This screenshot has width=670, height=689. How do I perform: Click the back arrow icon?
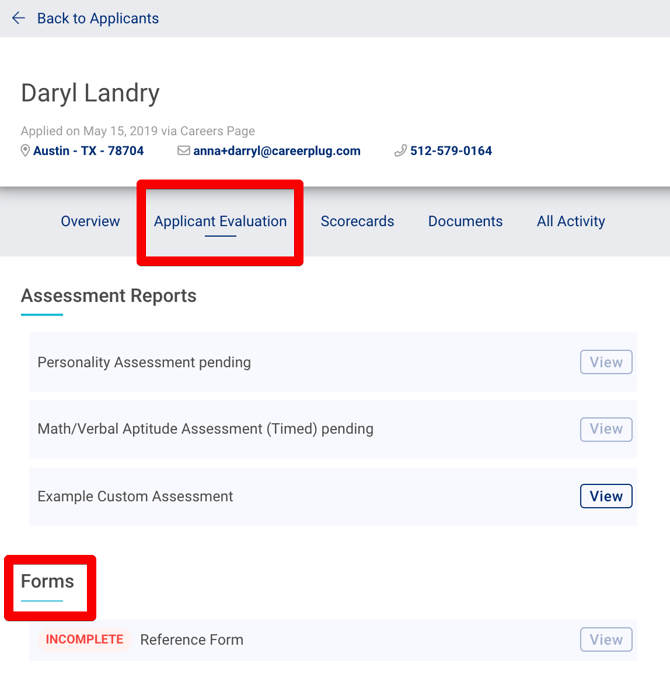(x=18, y=18)
